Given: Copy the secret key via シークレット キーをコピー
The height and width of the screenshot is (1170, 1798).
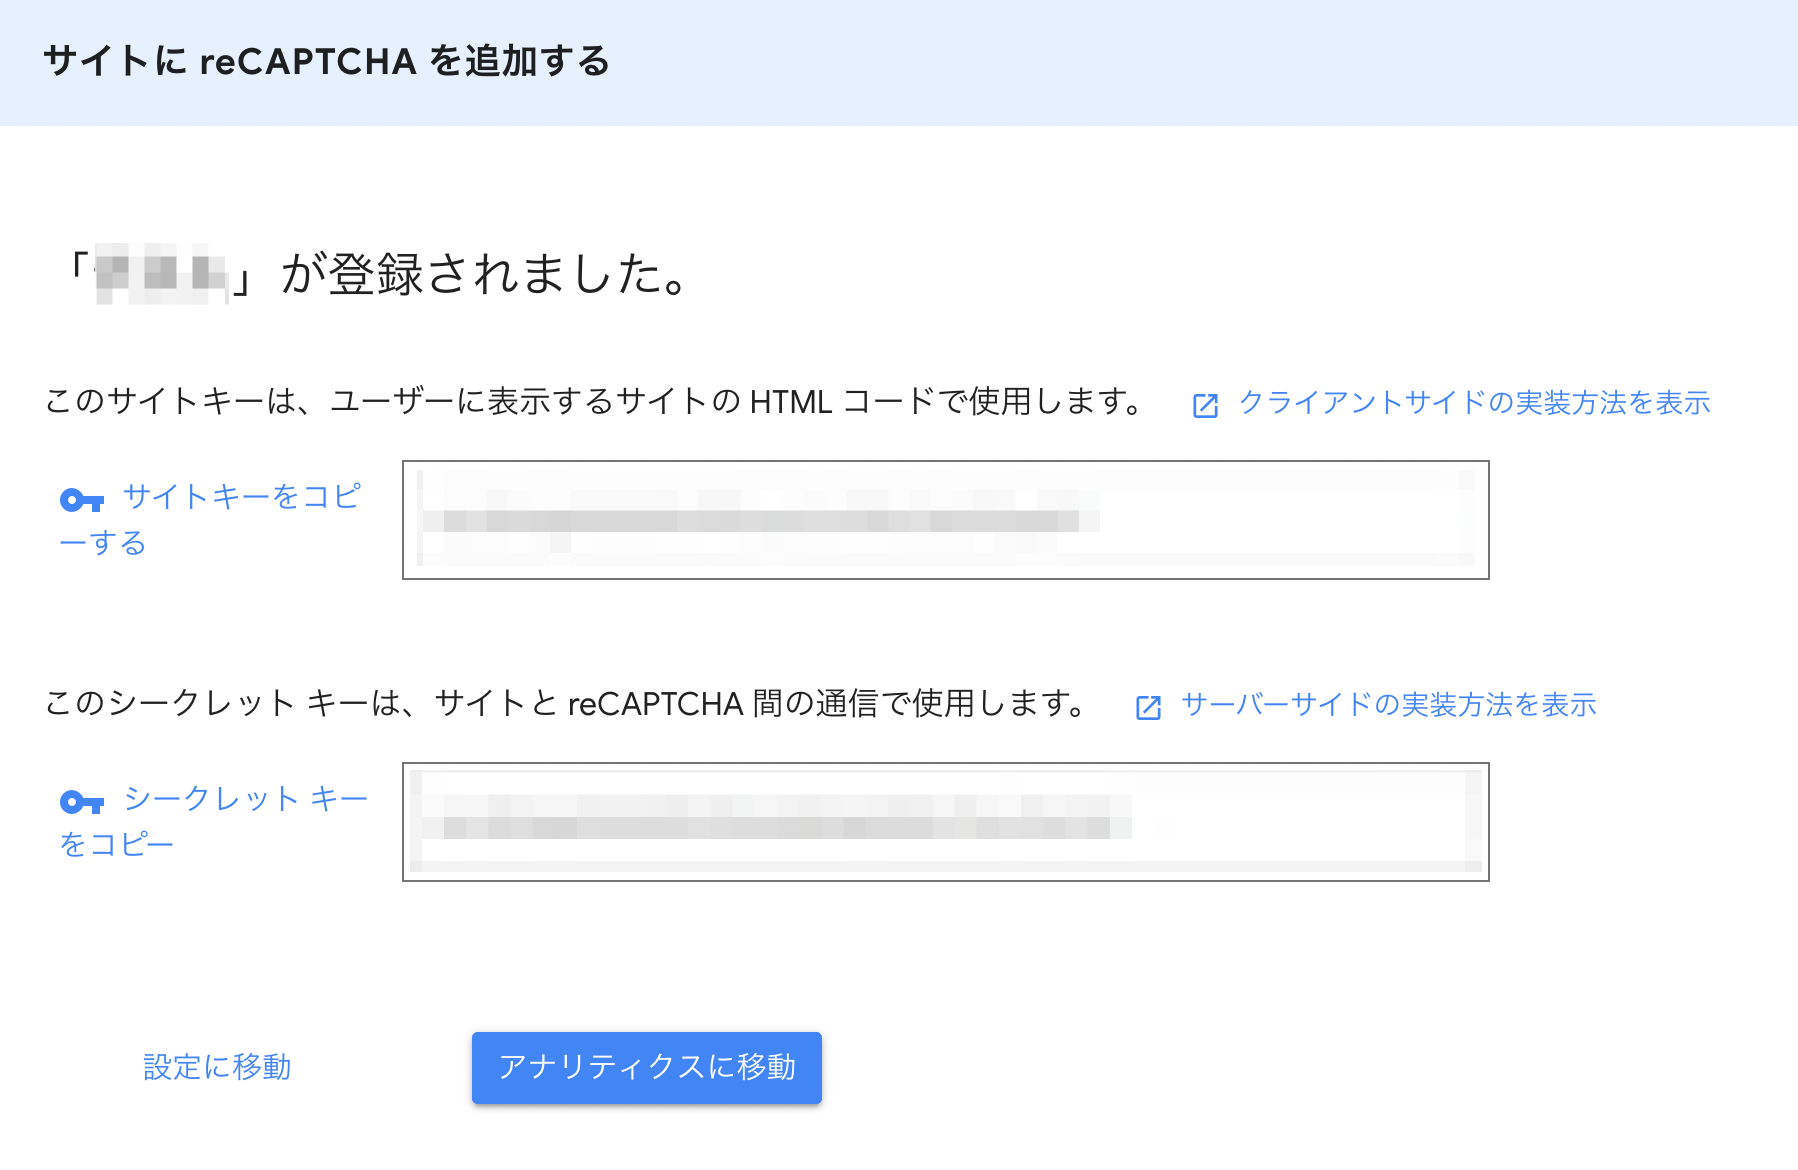Looking at the screenshot, I should tap(214, 821).
